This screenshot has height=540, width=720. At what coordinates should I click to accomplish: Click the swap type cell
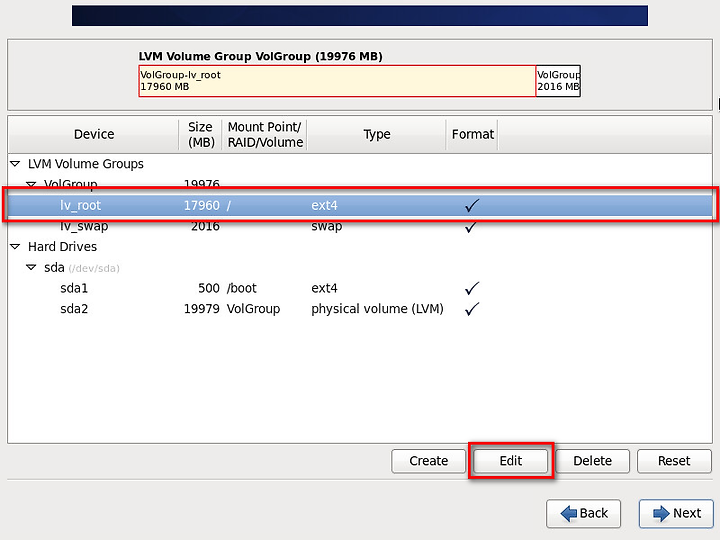pyautogui.click(x=326, y=226)
